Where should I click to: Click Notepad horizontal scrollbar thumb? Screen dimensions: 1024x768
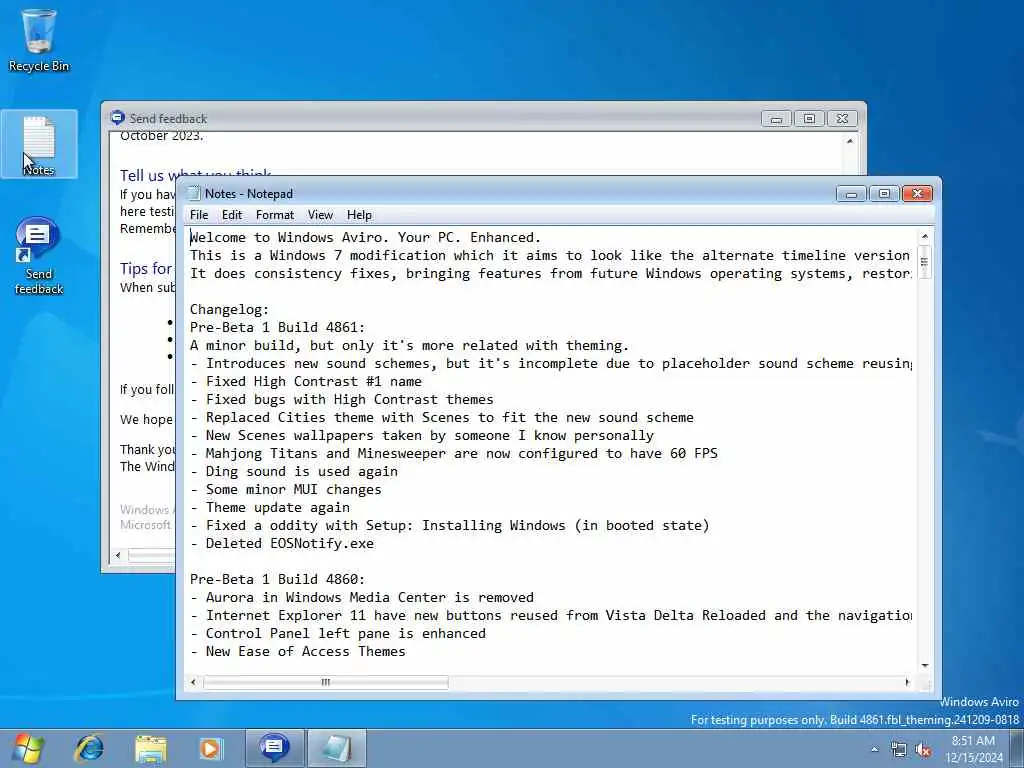point(326,682)
